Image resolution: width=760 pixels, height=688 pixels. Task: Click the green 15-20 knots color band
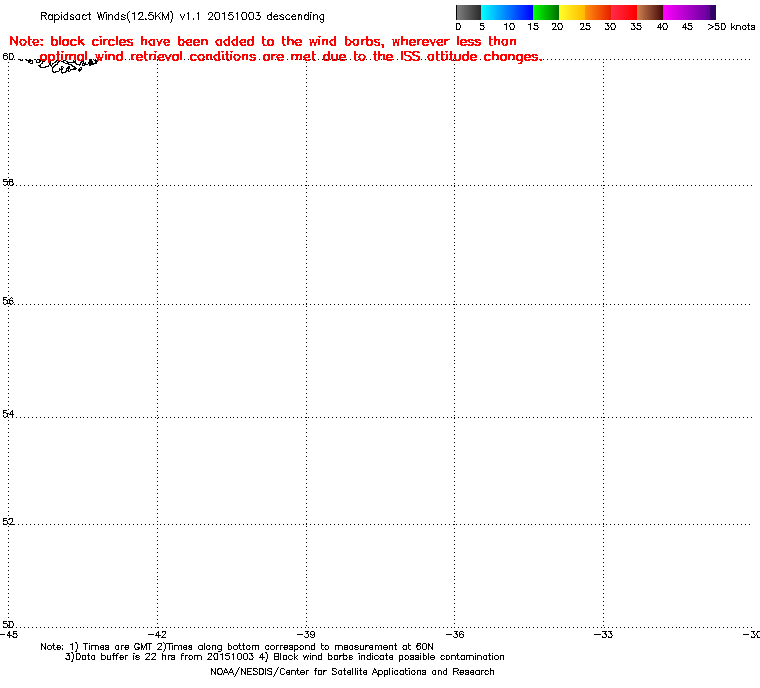click(x=546, y=12)
